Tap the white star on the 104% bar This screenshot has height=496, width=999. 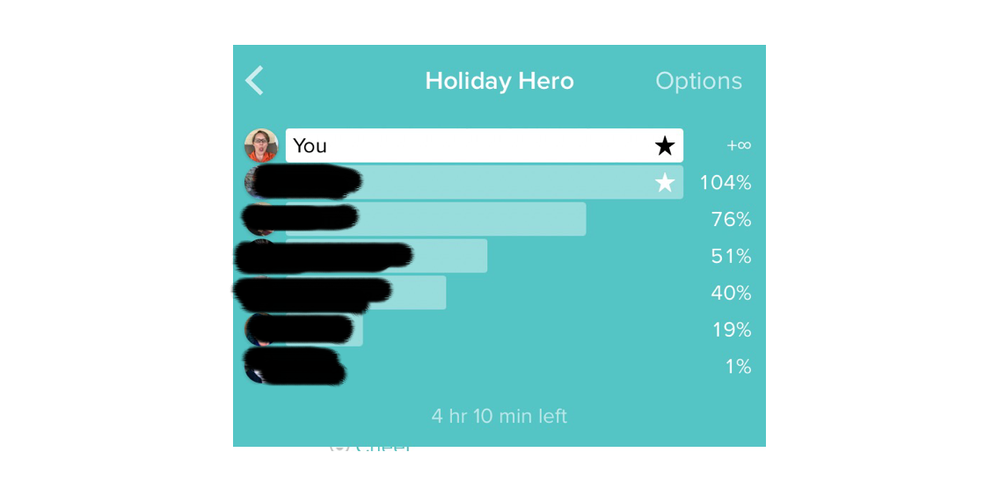click(665, 183)
